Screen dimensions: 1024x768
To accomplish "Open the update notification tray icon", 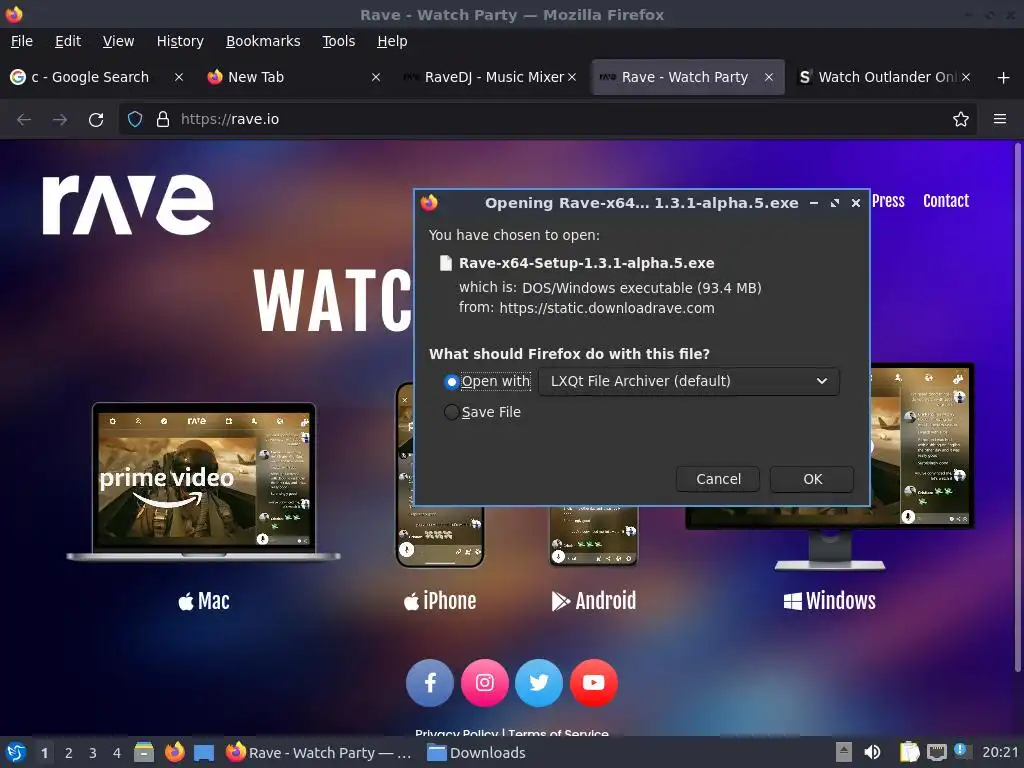I will coord(961,751).
